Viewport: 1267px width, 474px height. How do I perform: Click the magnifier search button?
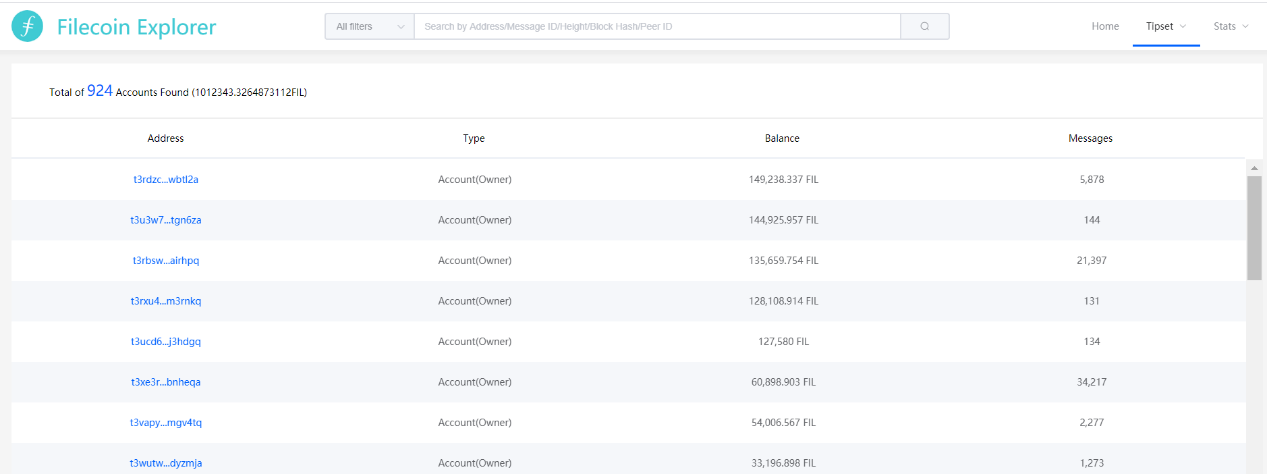(925, 27)
